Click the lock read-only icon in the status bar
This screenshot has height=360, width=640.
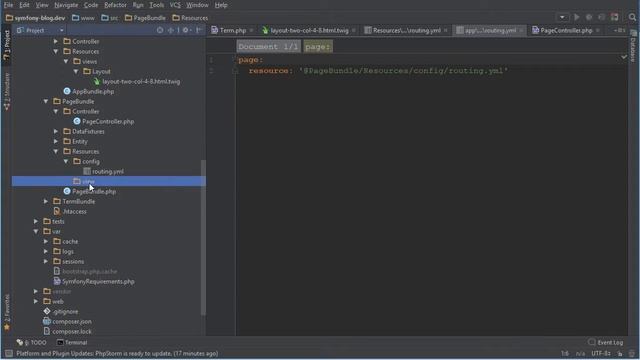(x=620, y=353)
